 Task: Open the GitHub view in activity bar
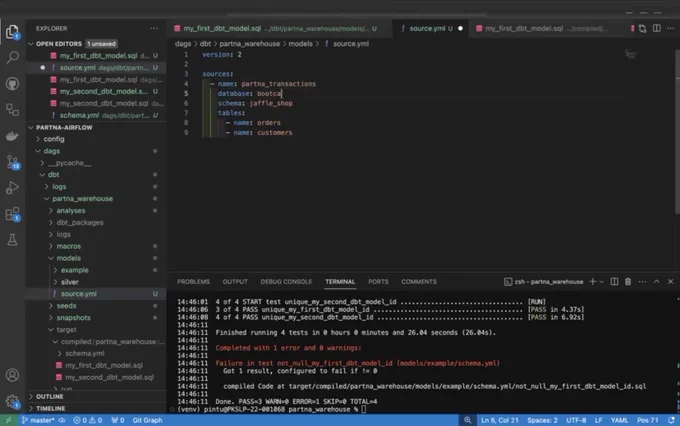click(x=12, y=83)
